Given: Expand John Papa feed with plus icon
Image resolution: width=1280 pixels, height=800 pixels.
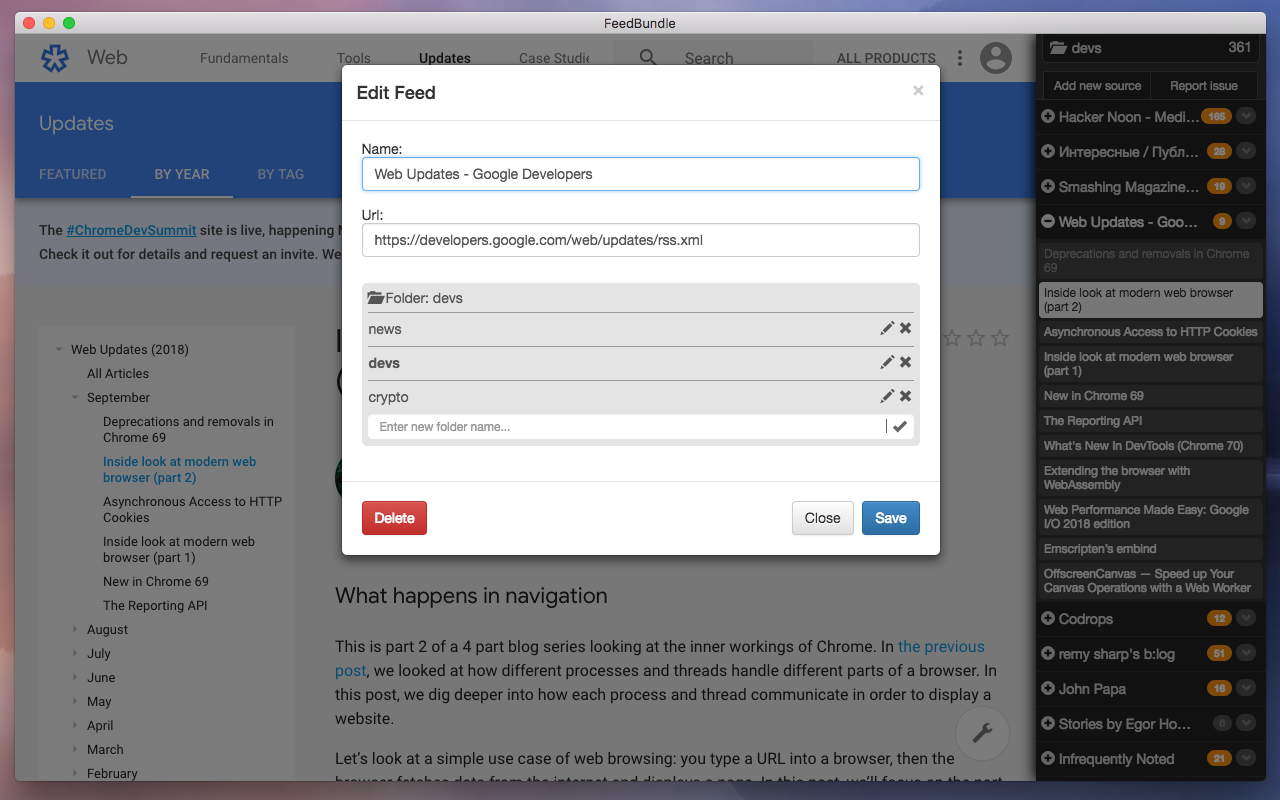Looking at the screenshot, I should (x=1048, y=689).
